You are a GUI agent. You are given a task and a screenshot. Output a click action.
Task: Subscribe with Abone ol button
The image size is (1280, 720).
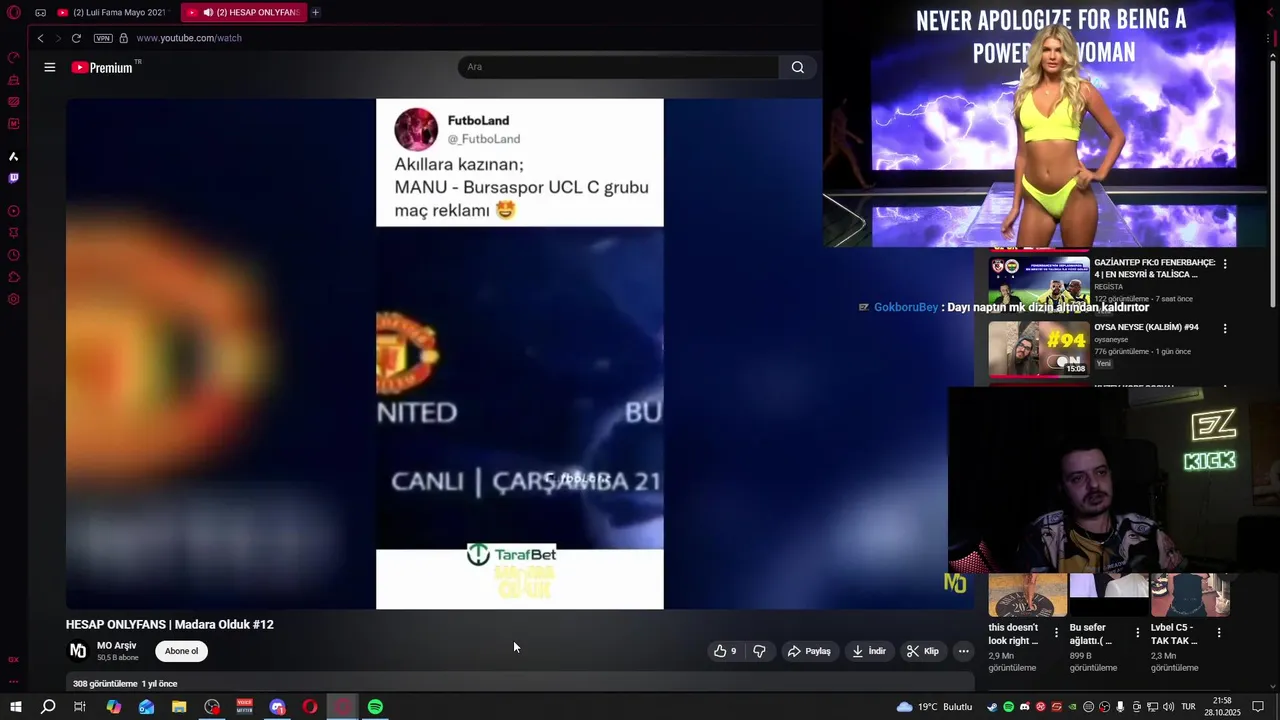coord(181,651)
